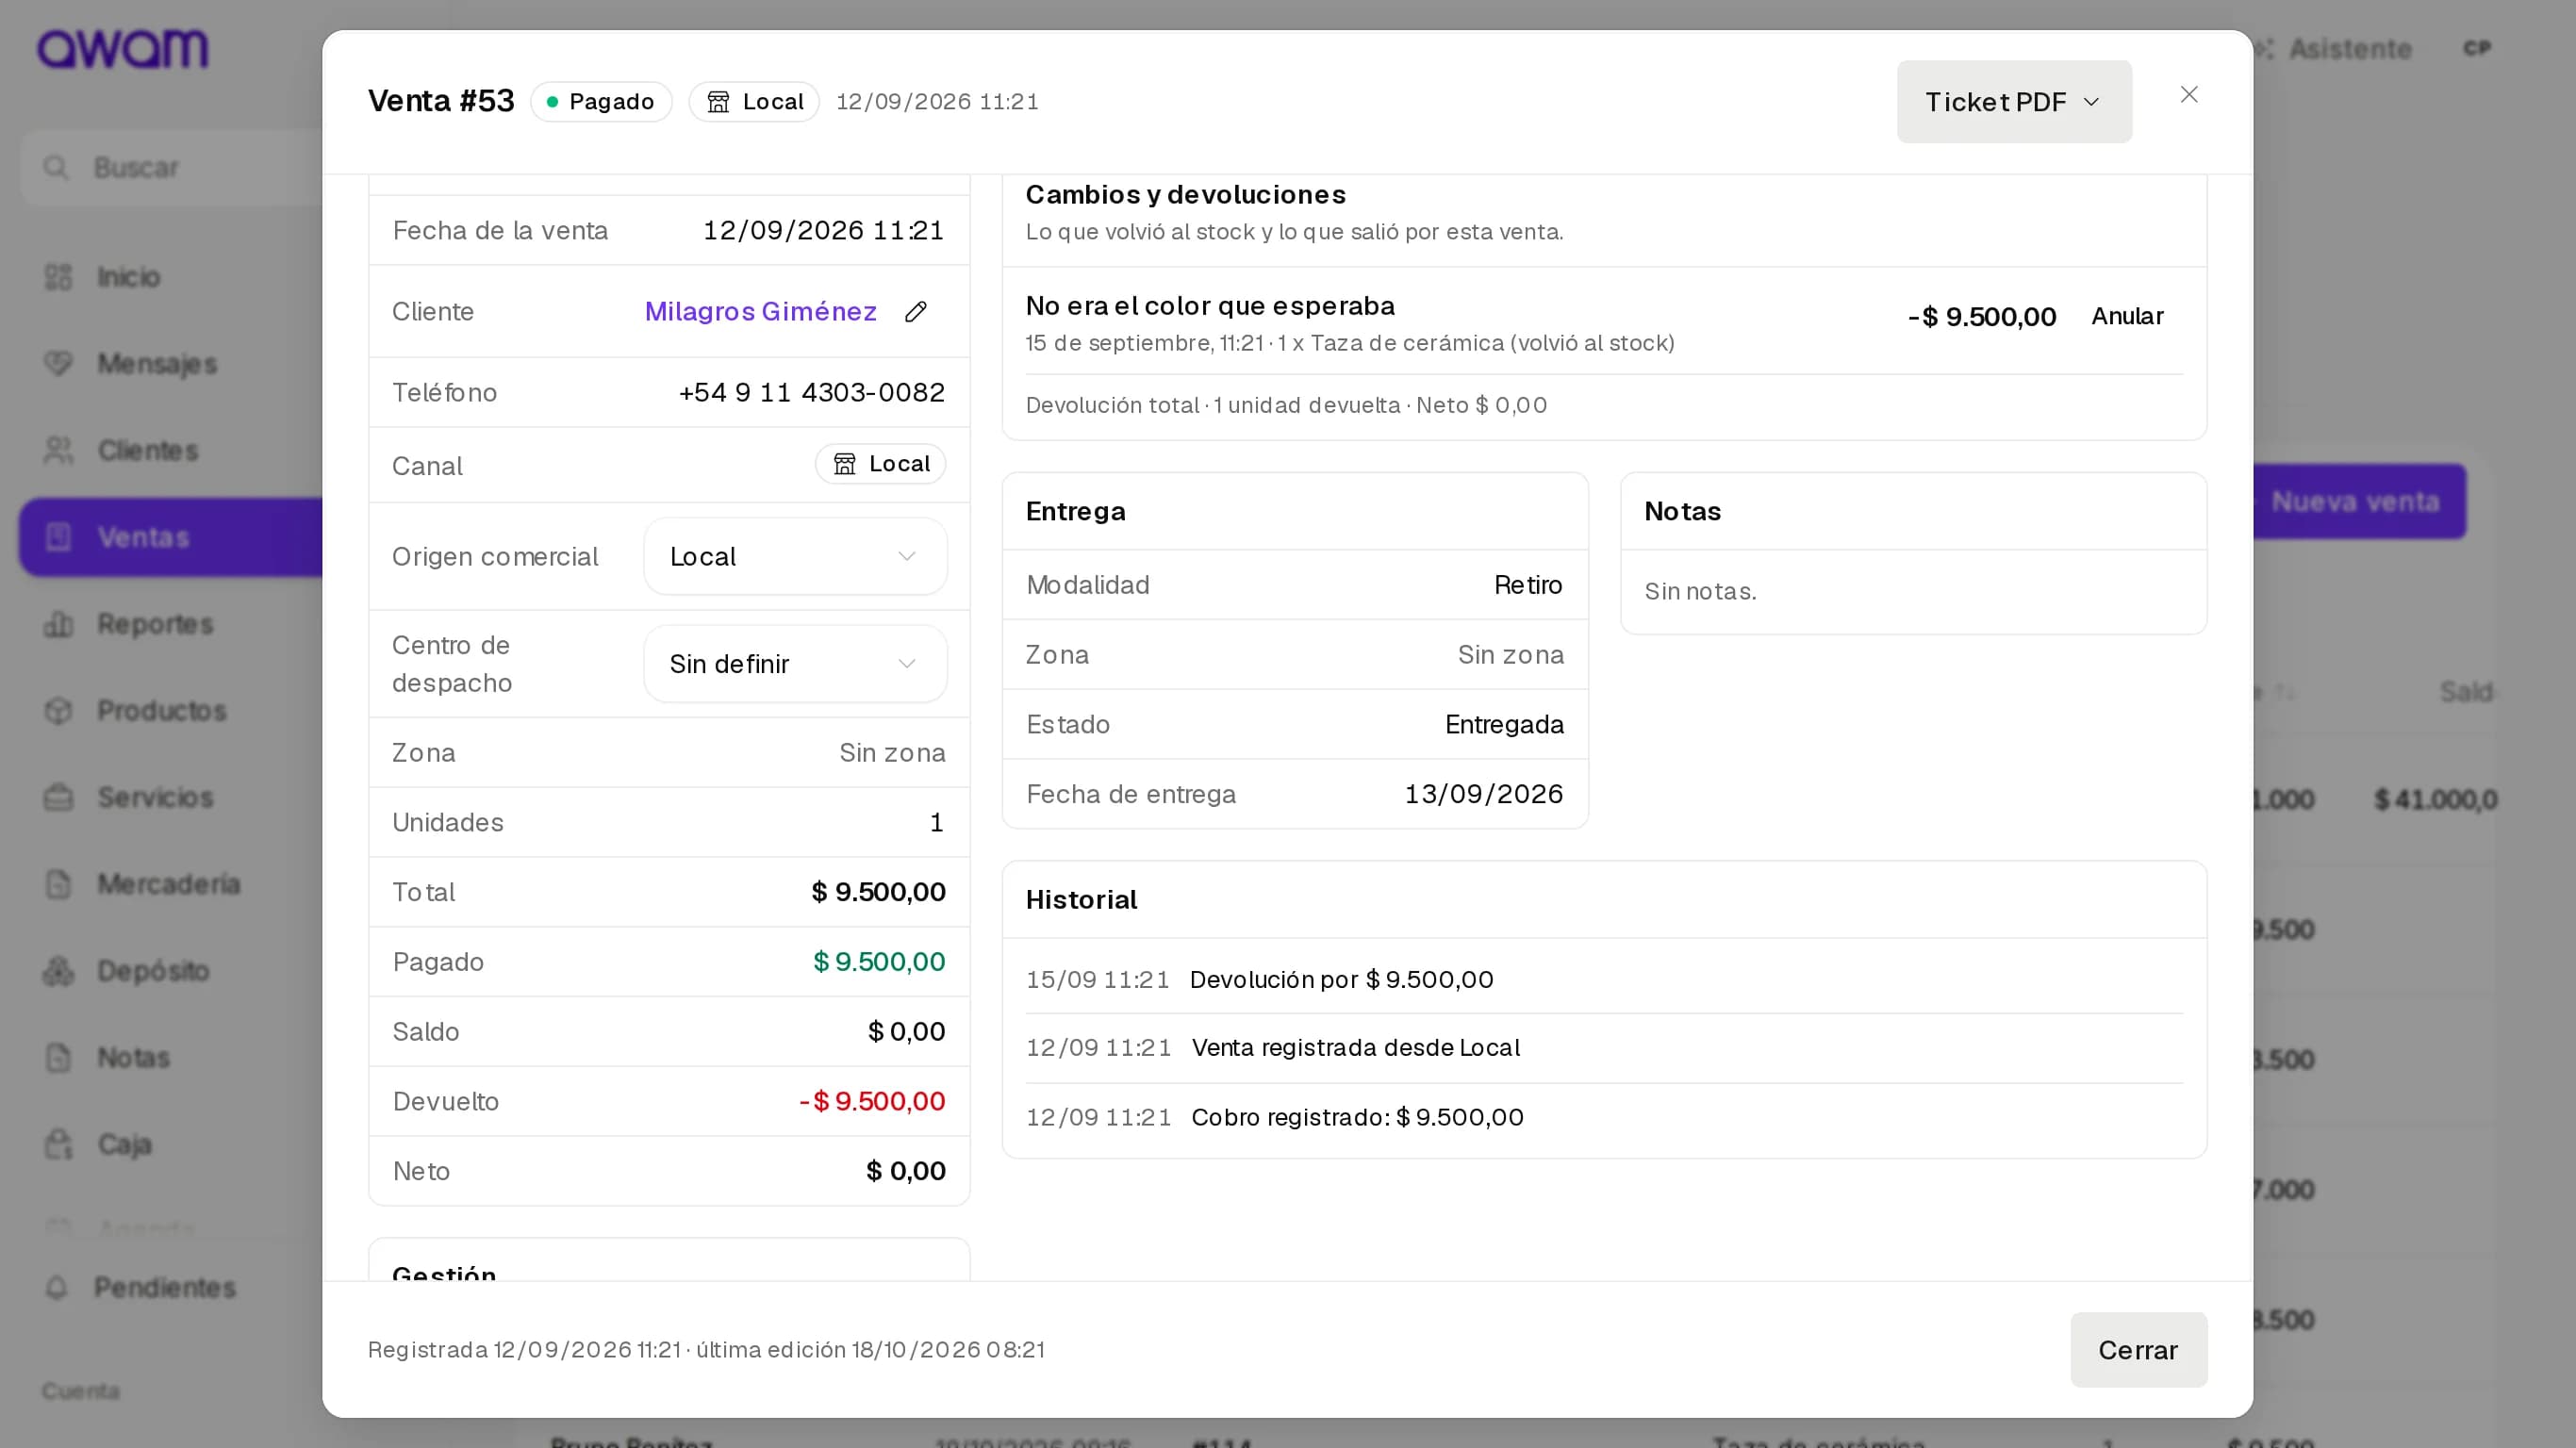Viewport: 2576px width, 1448px height.
Task: Click the pencil icon beside Milagros Giménez
Action: [915, 312]
